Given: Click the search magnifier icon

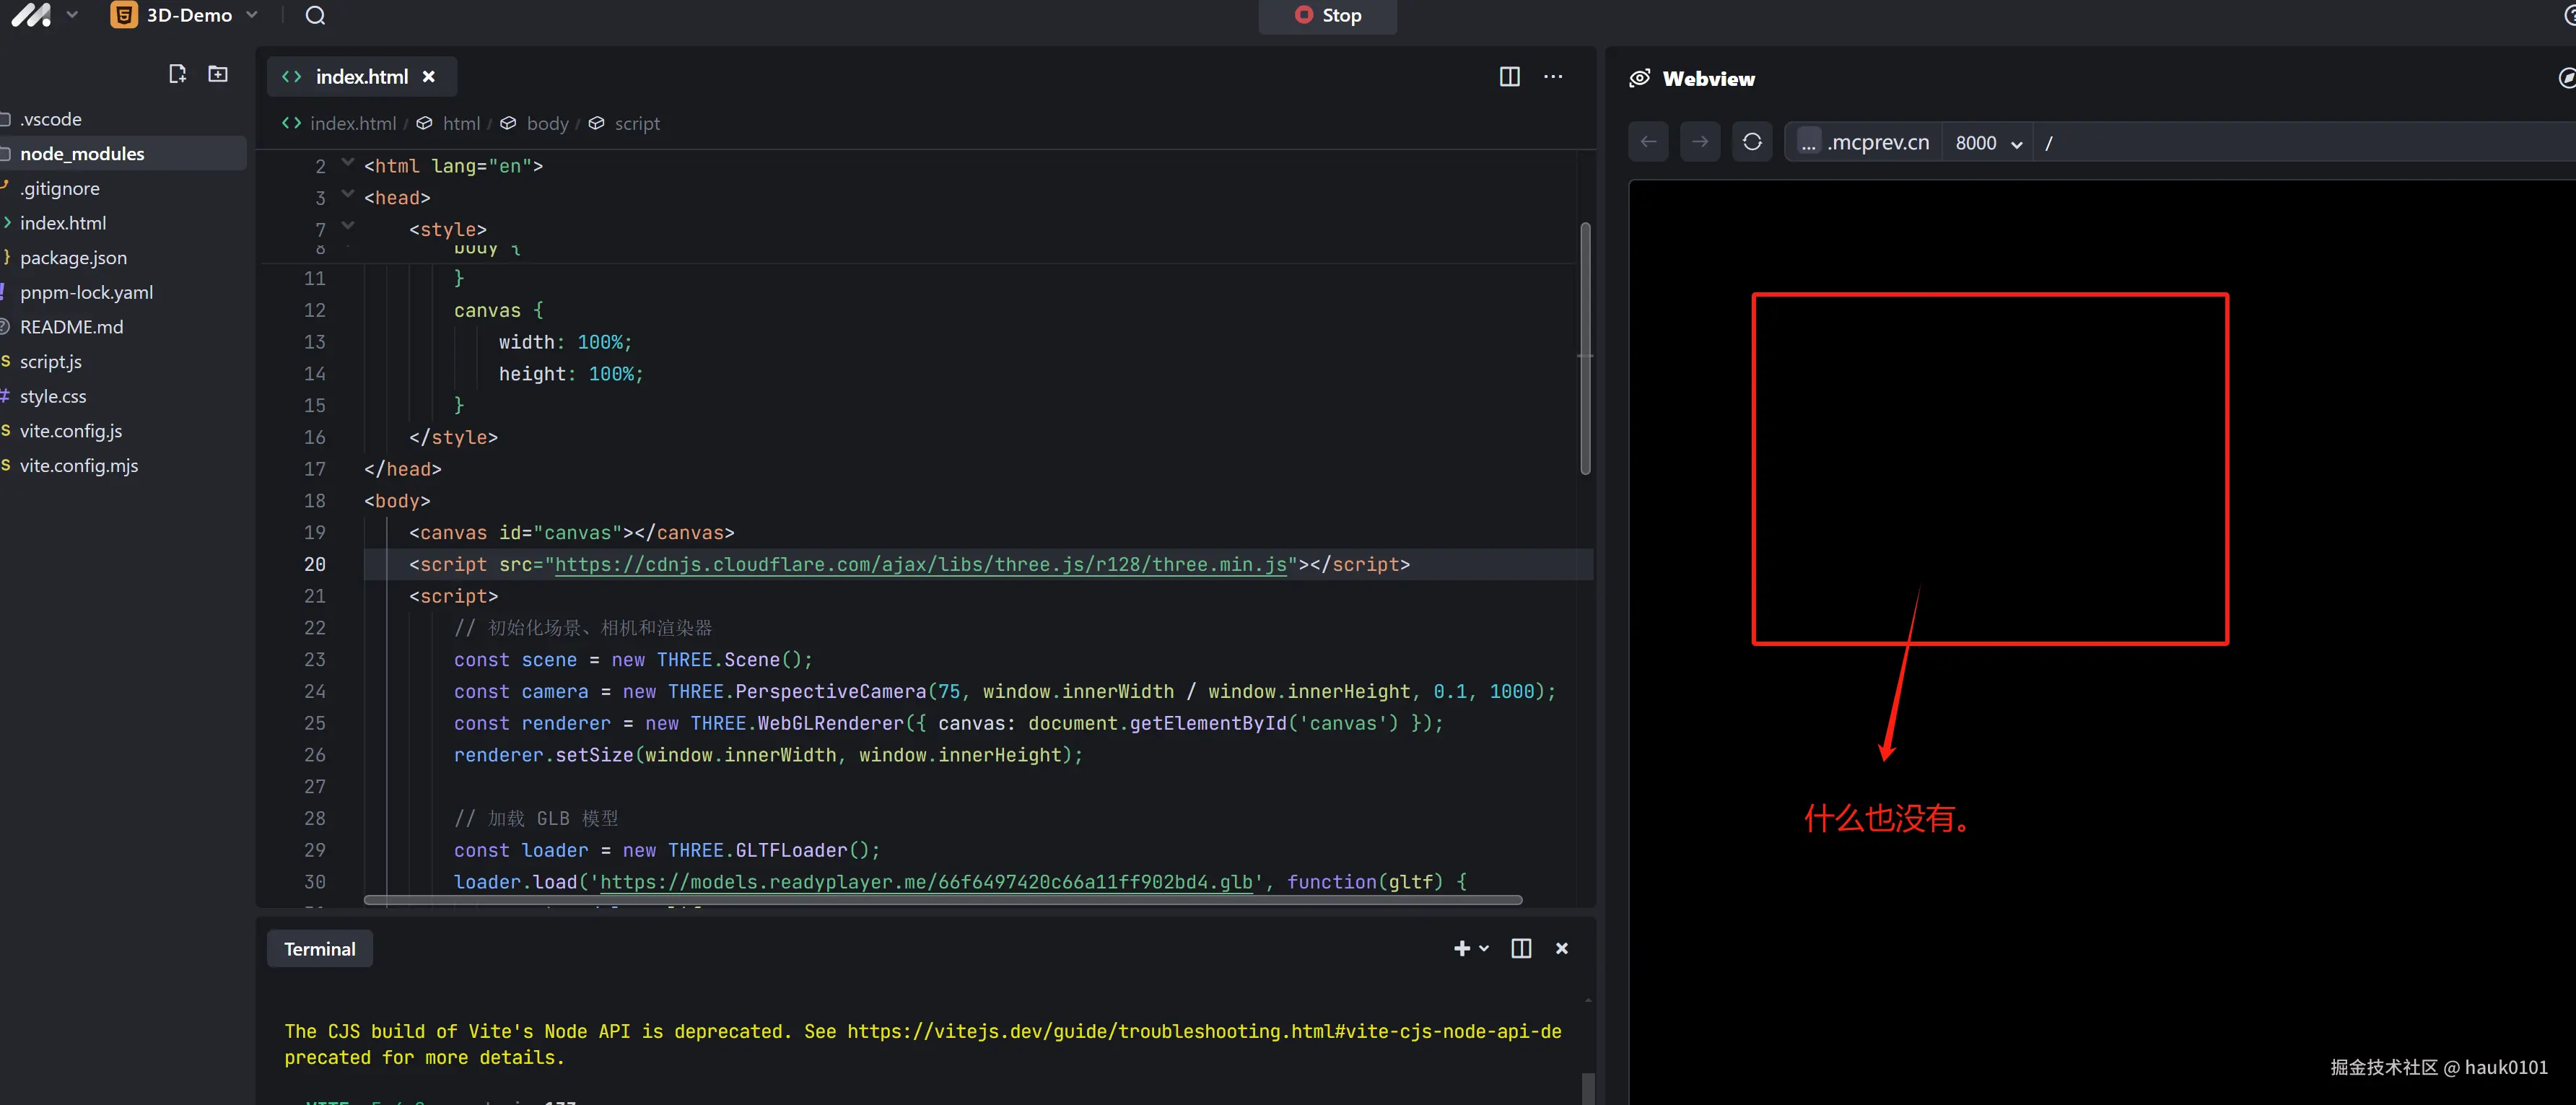Looking at the screenshot, I should point(315,15).
